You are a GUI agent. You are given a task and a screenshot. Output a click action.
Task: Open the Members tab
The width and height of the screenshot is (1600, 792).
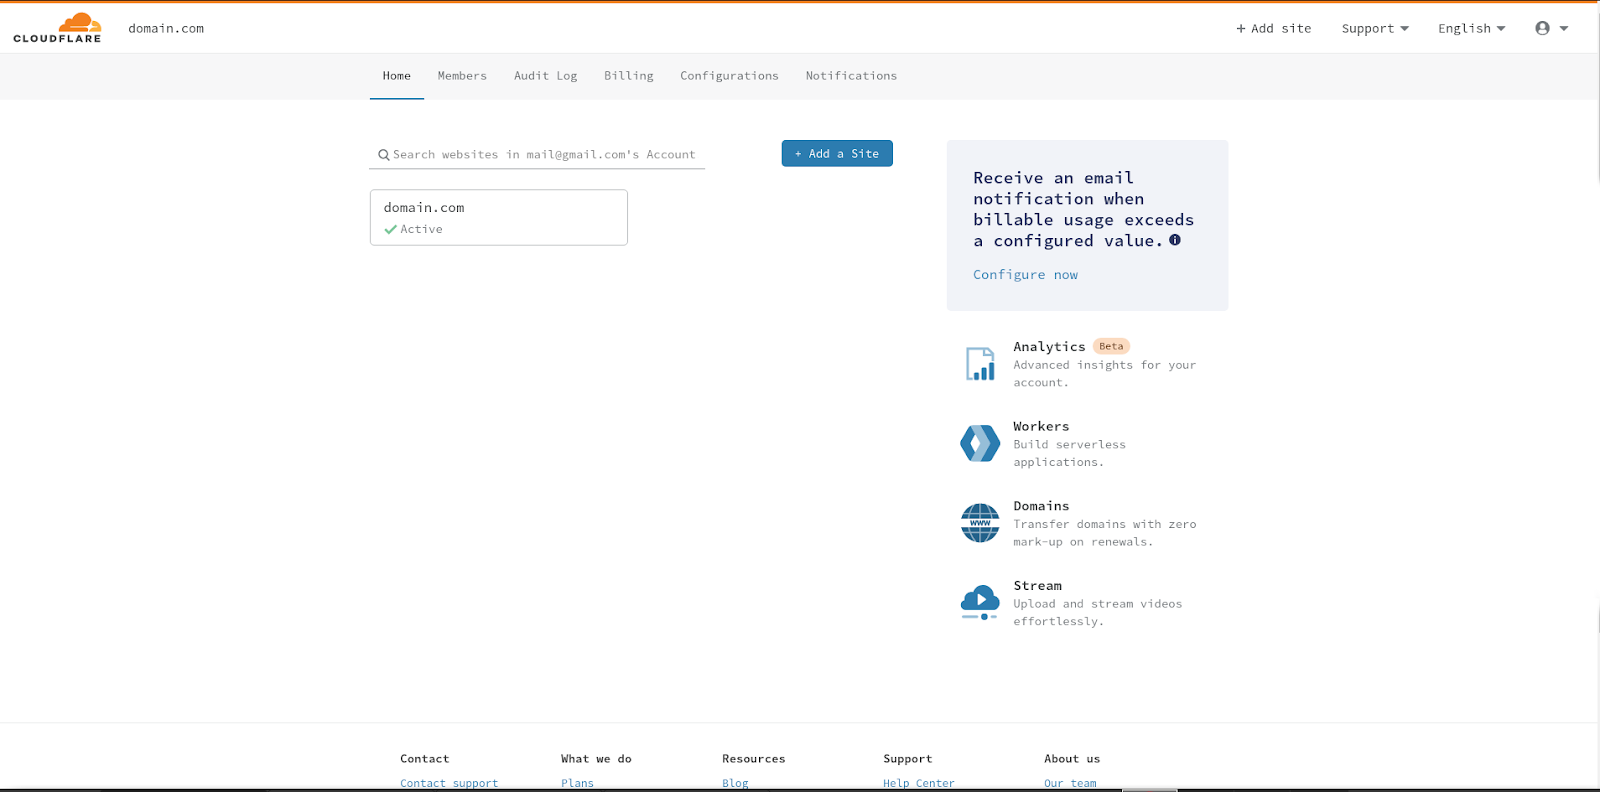click(462, 76)
